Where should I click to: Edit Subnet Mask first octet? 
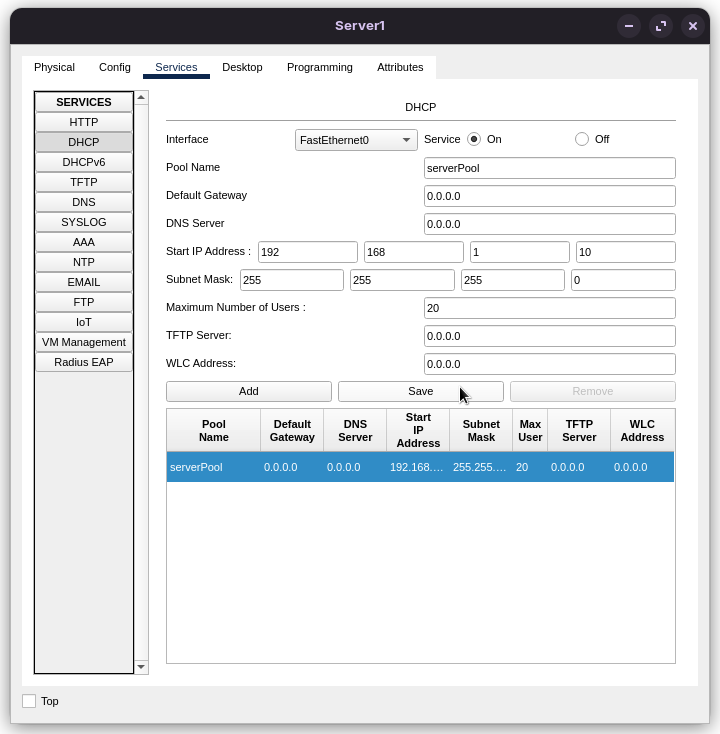pos(292,280)
